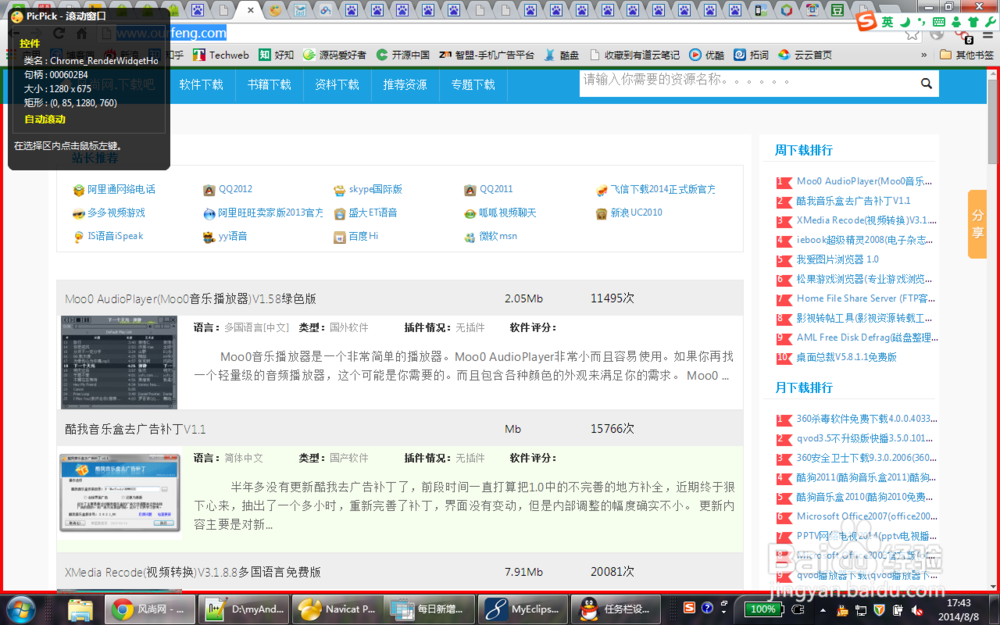Open the yy语音 link
Viewport: 1000px width, 625px height.
coord(233,236)
